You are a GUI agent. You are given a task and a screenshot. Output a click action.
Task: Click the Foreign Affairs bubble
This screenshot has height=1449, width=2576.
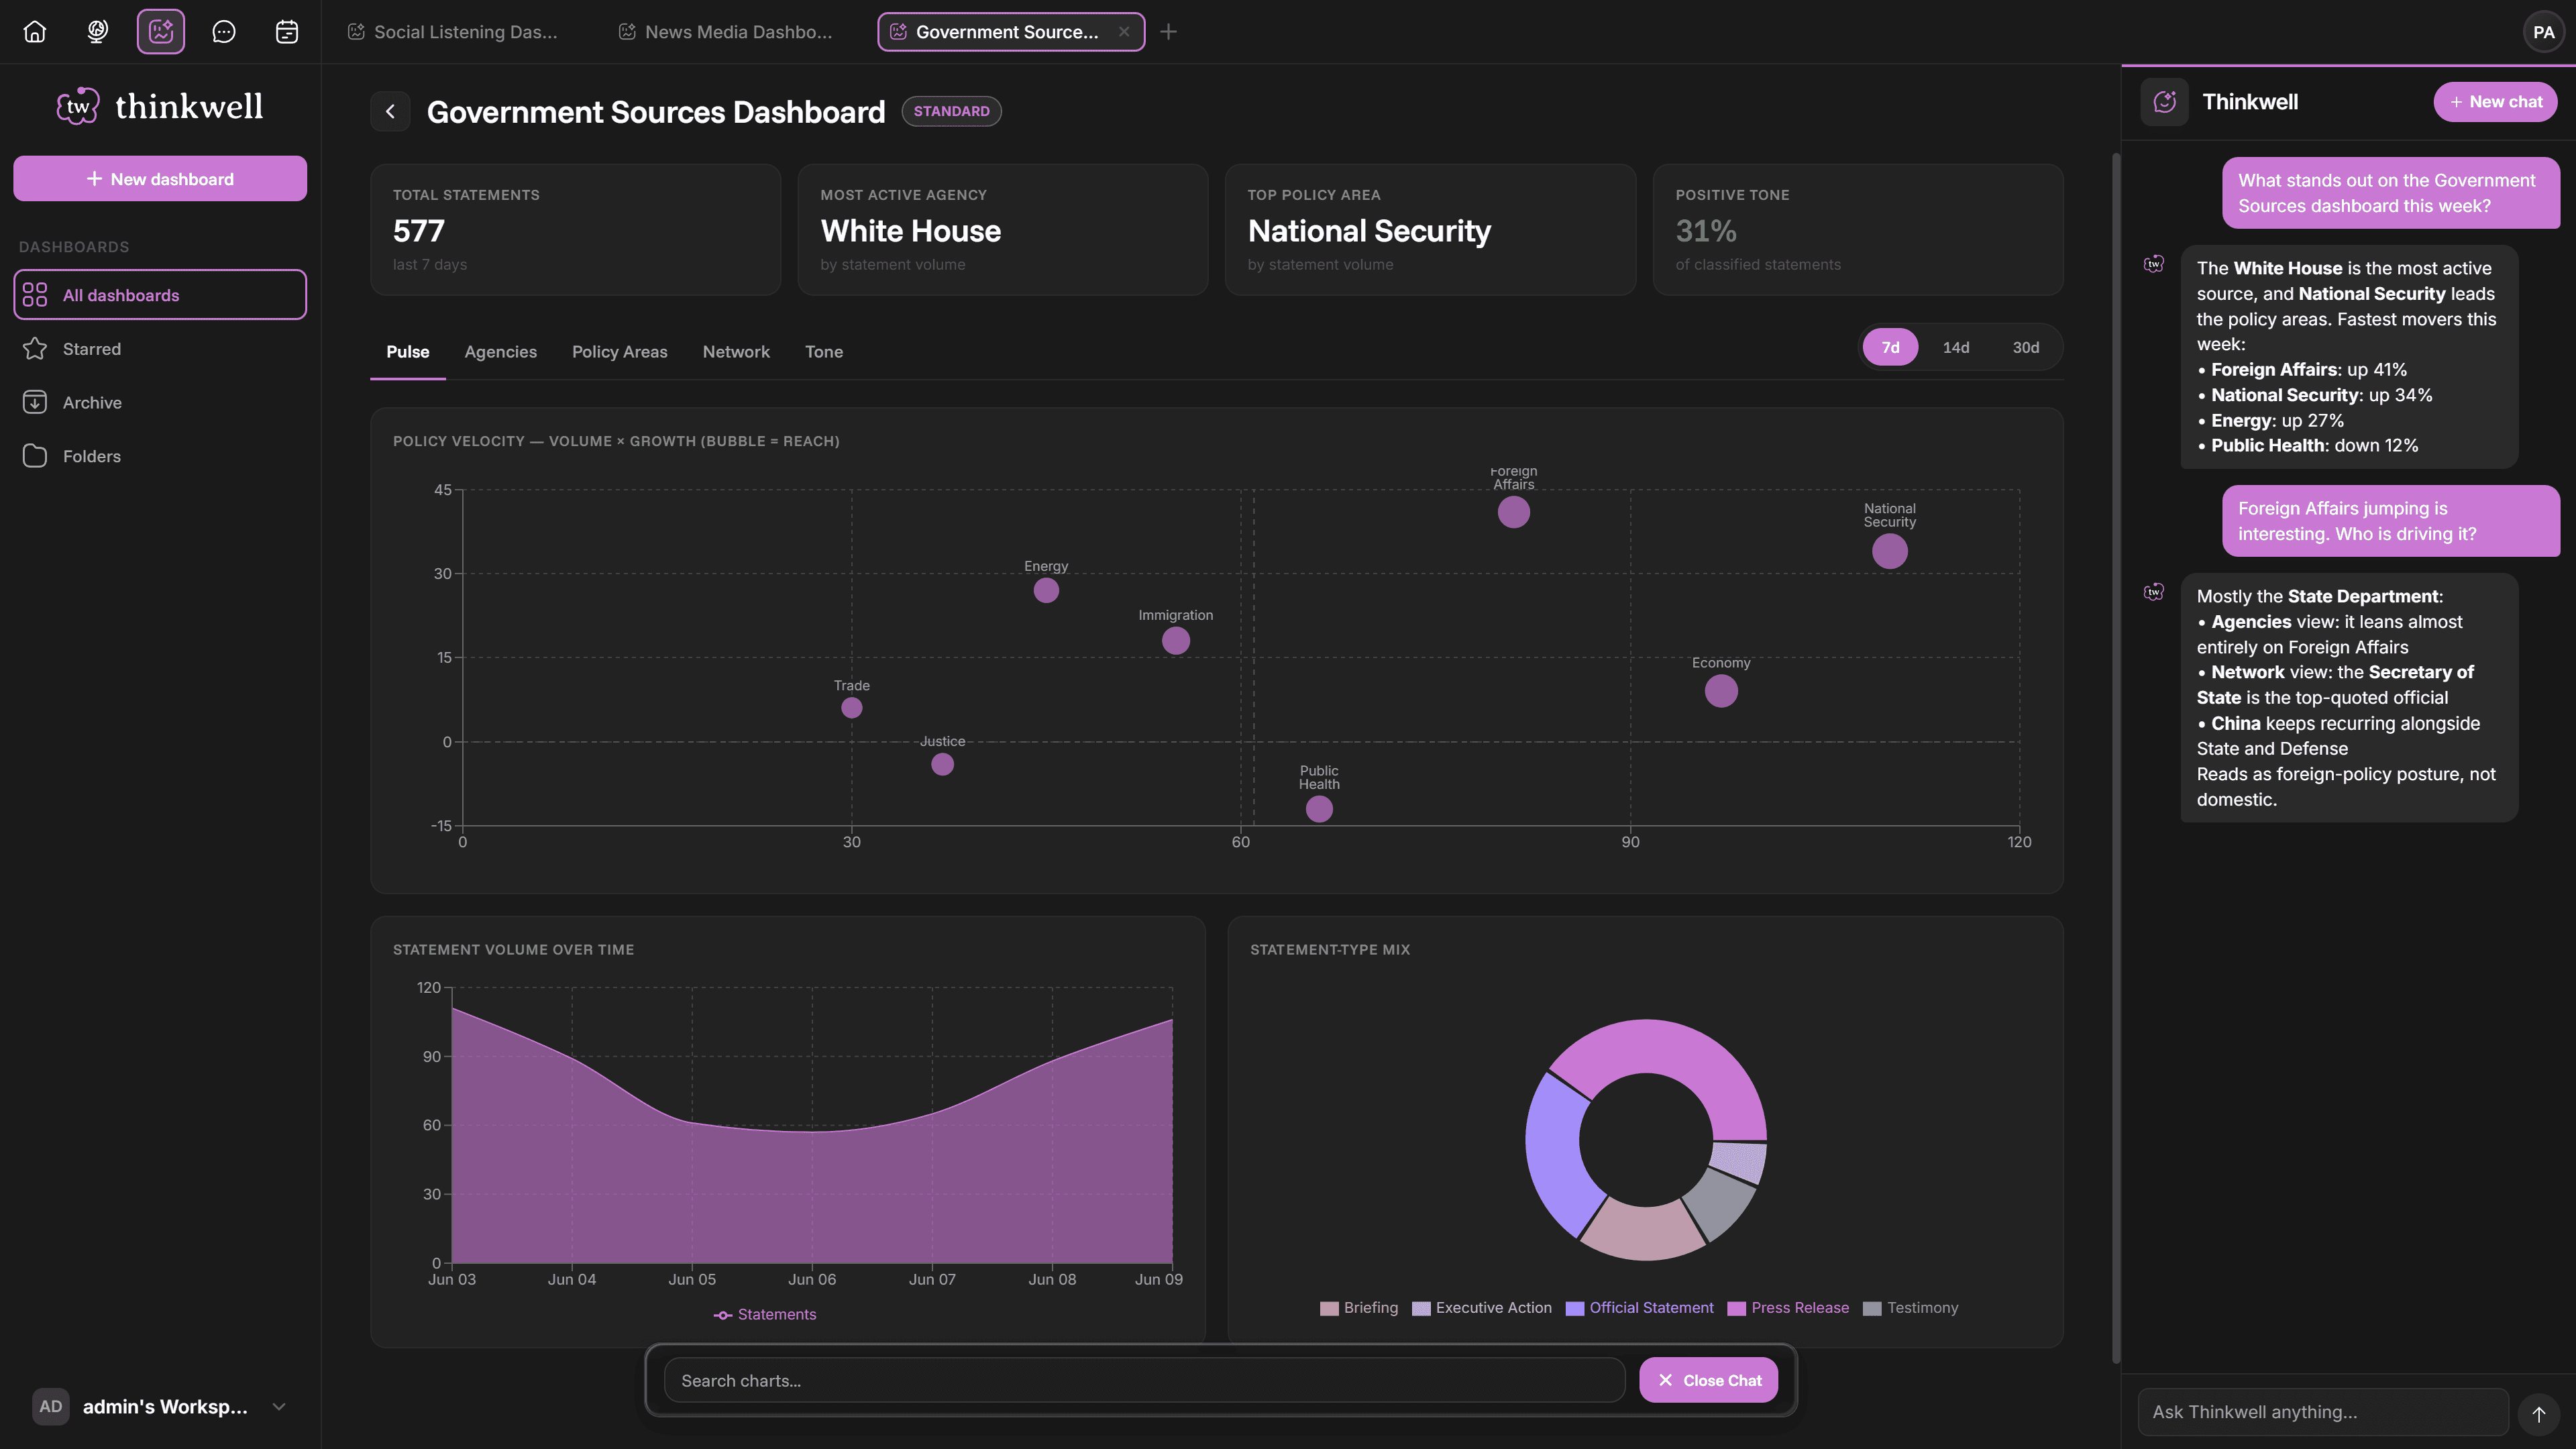[1513, 512]
